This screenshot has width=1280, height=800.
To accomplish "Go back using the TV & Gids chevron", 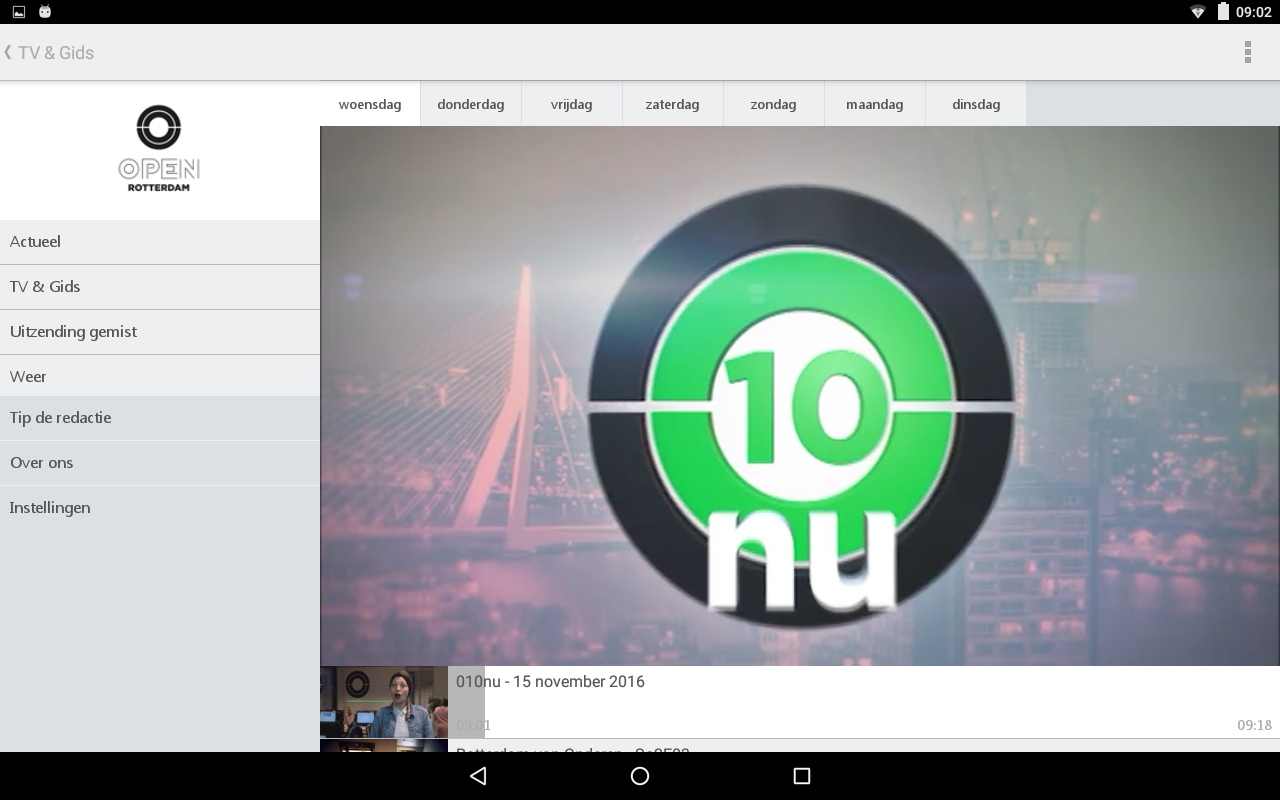I will (x=8, y=52).
